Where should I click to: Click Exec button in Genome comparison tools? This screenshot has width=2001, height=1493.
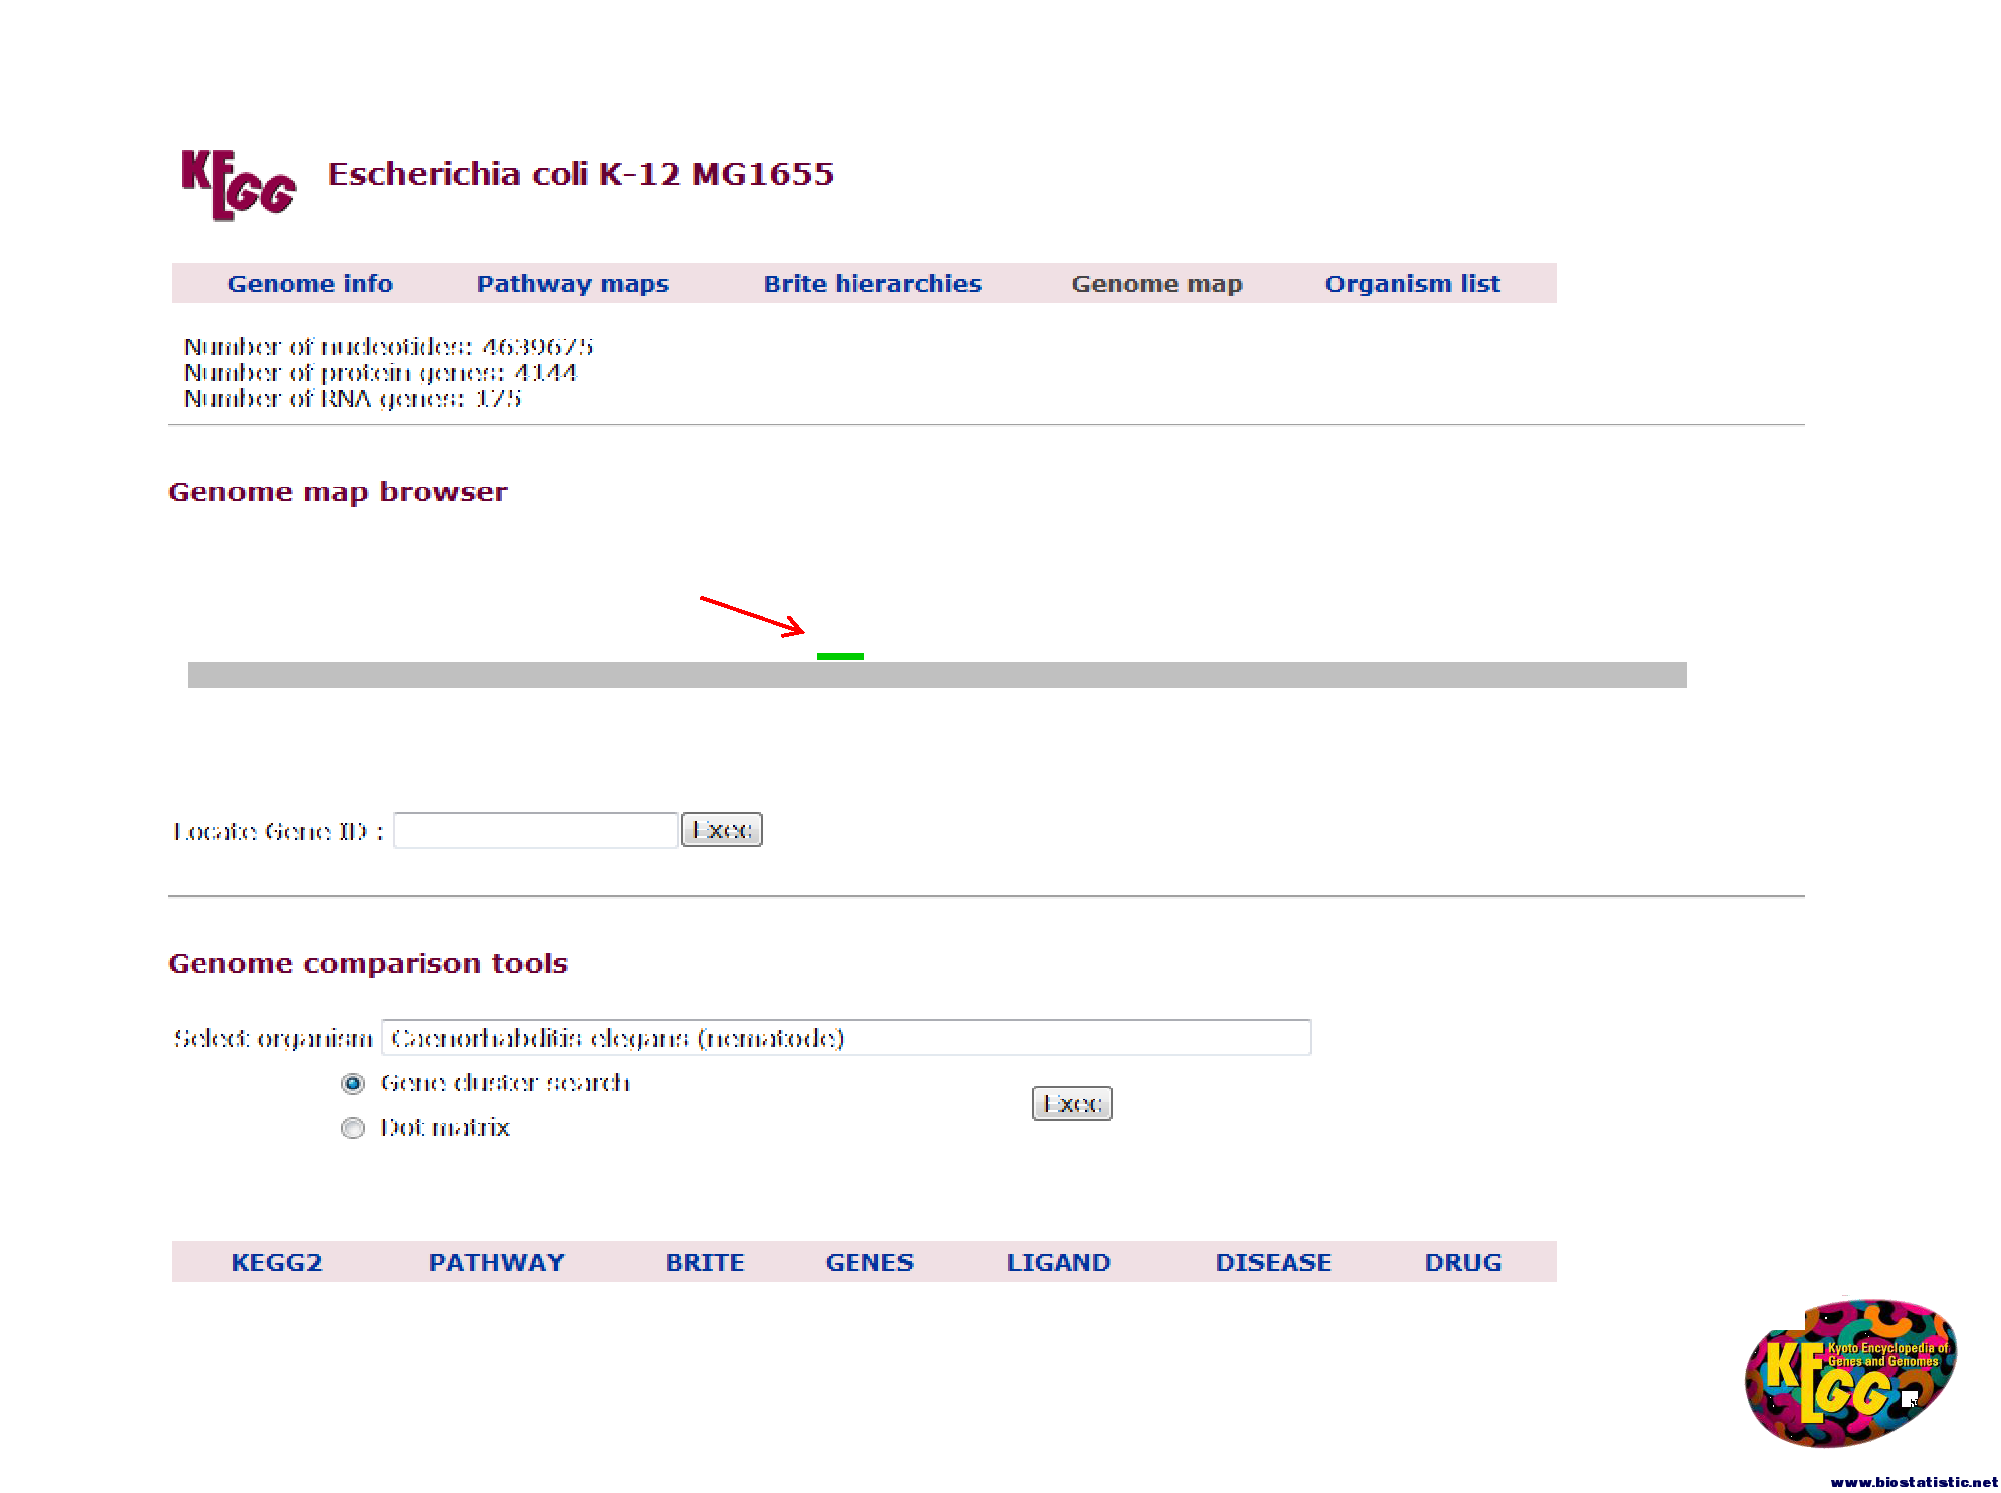tap(1072, 1104)
